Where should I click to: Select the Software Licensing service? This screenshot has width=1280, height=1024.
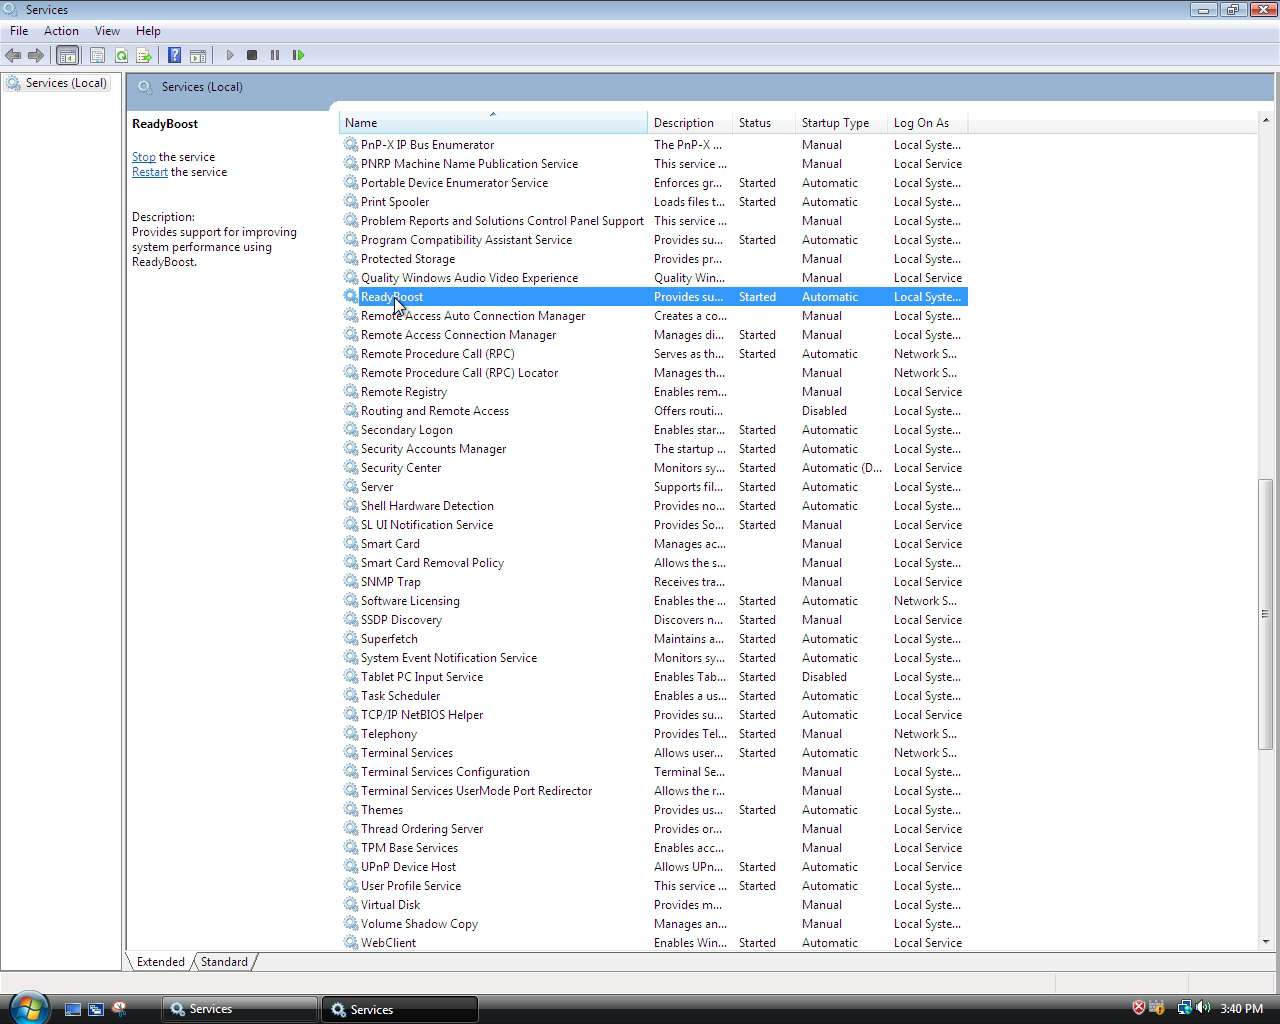pyautogui.click(x=653, y=601)
